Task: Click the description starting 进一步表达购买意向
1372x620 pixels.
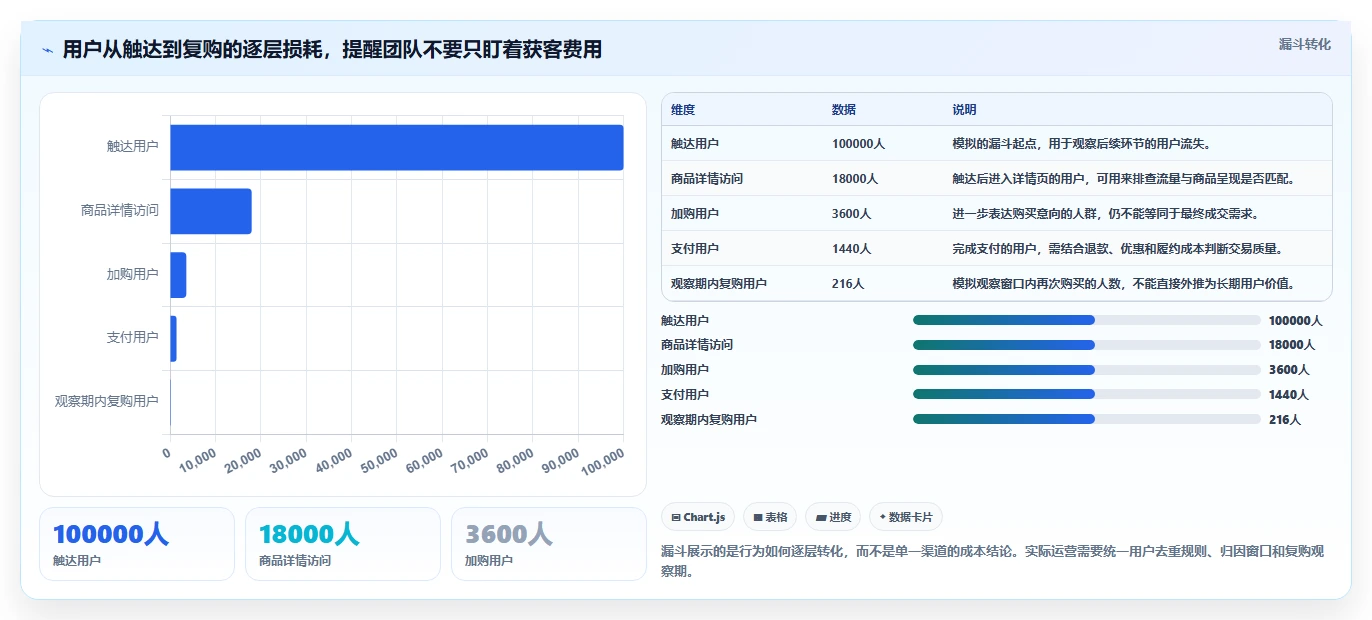Action: [1105, 214]
